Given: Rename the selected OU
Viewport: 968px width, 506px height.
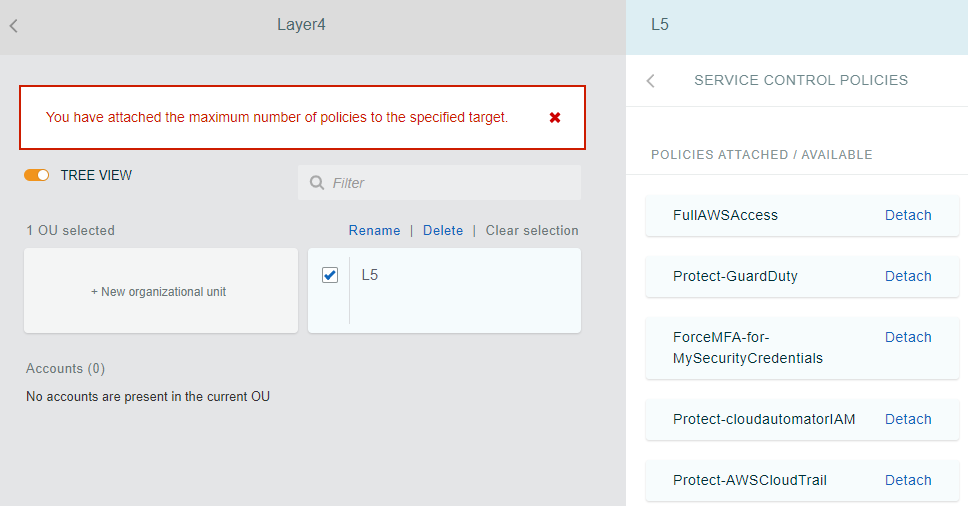Looking at the screenshot, I should (374, 230).
